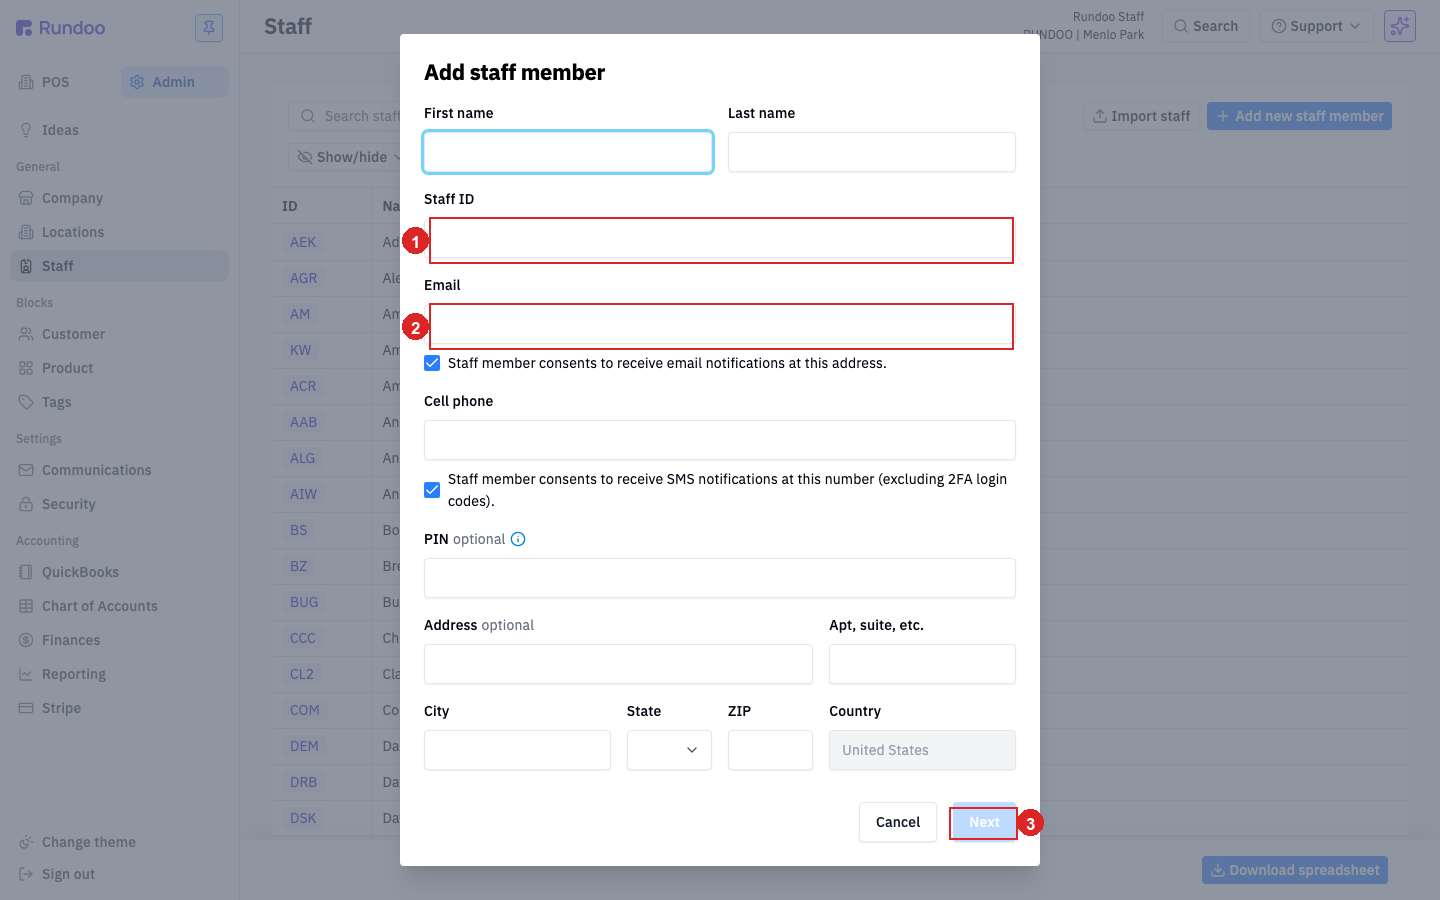Click staff ID DSK in table
The image size is (1440, 900).
click(303, 818)
